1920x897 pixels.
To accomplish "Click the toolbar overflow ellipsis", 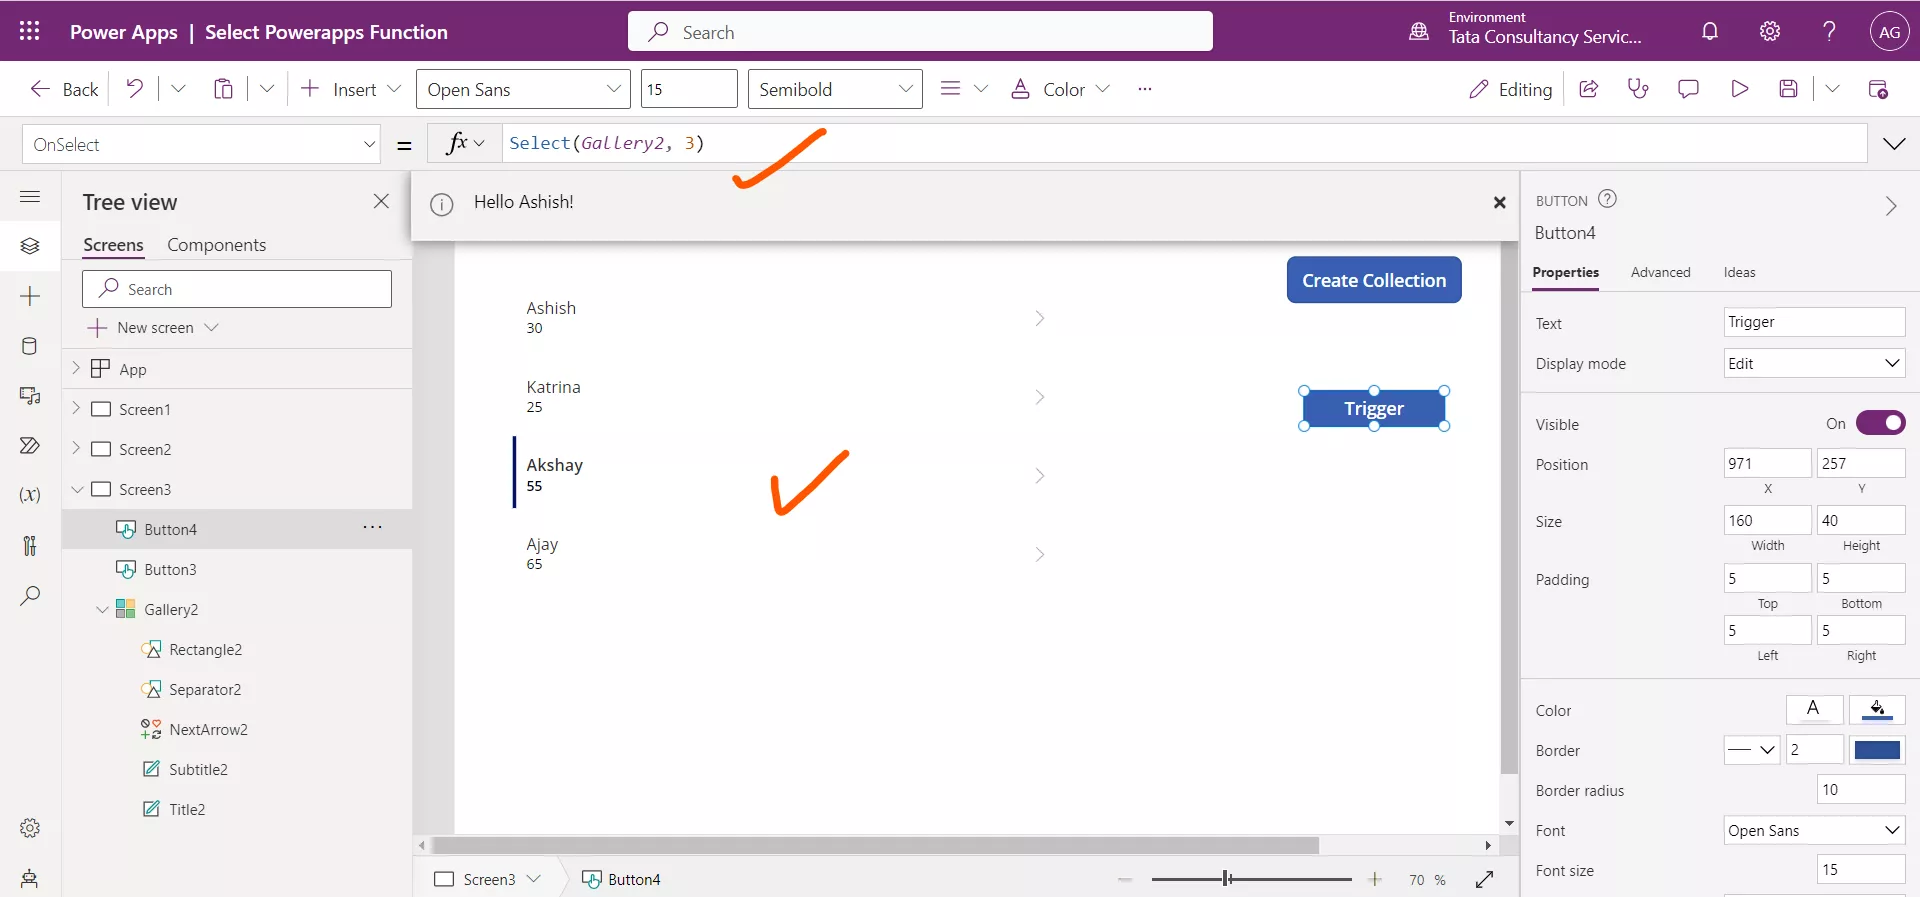I will (x=1145, y=89).
